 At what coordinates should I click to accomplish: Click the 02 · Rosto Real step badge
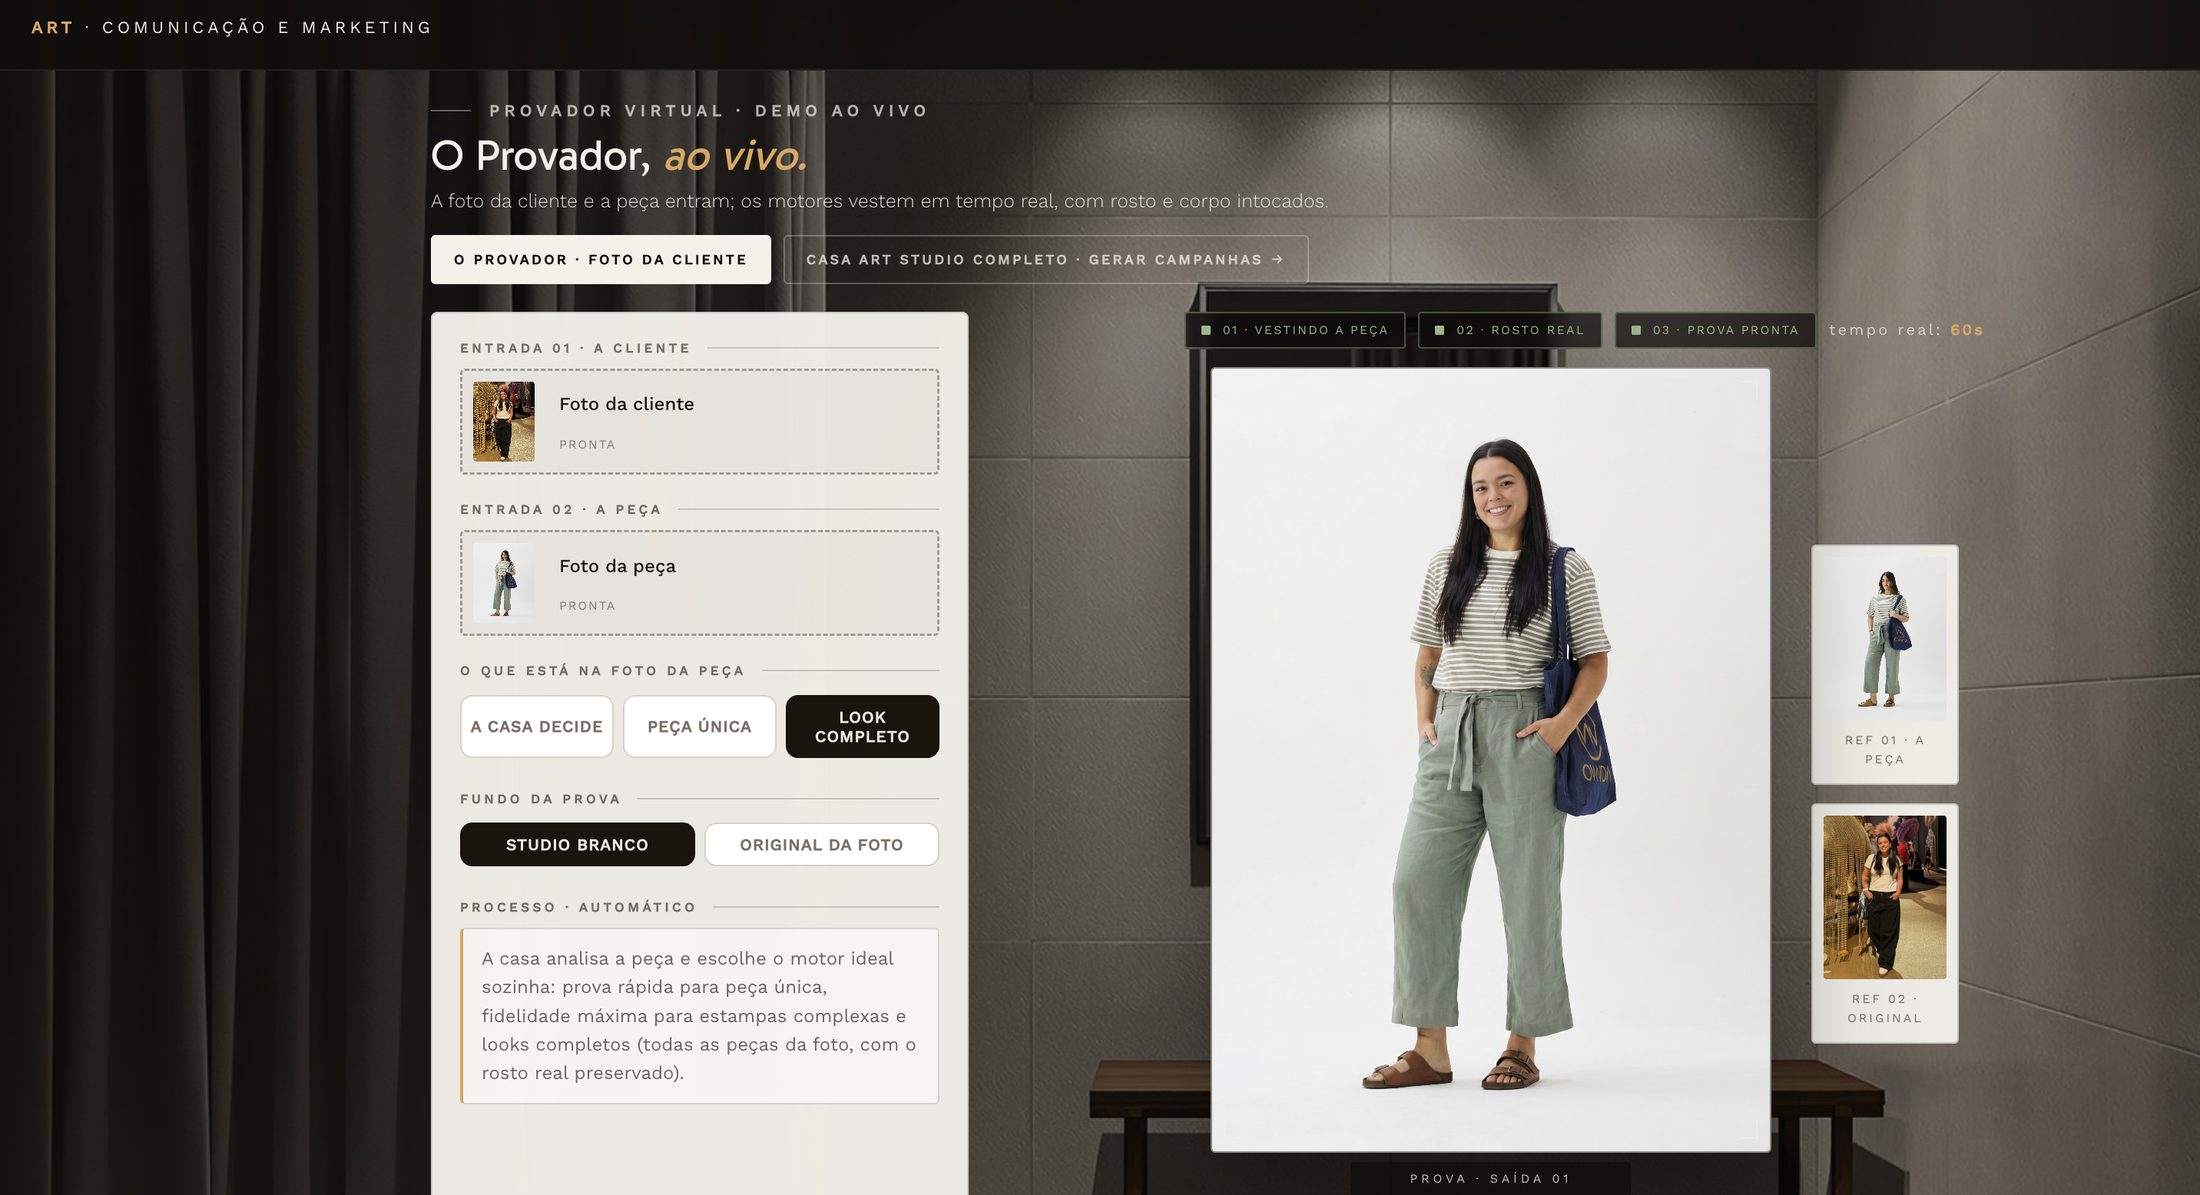(1510, 330)
